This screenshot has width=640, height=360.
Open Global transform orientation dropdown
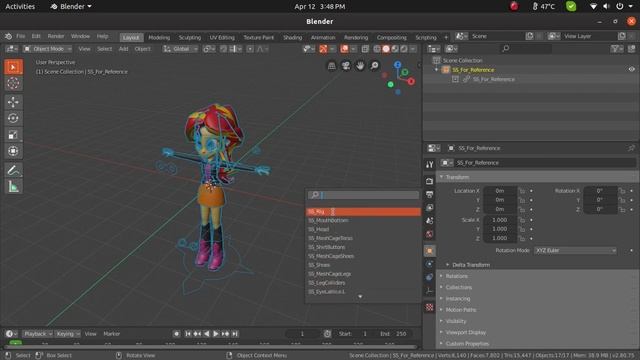[x=180, y=49]
